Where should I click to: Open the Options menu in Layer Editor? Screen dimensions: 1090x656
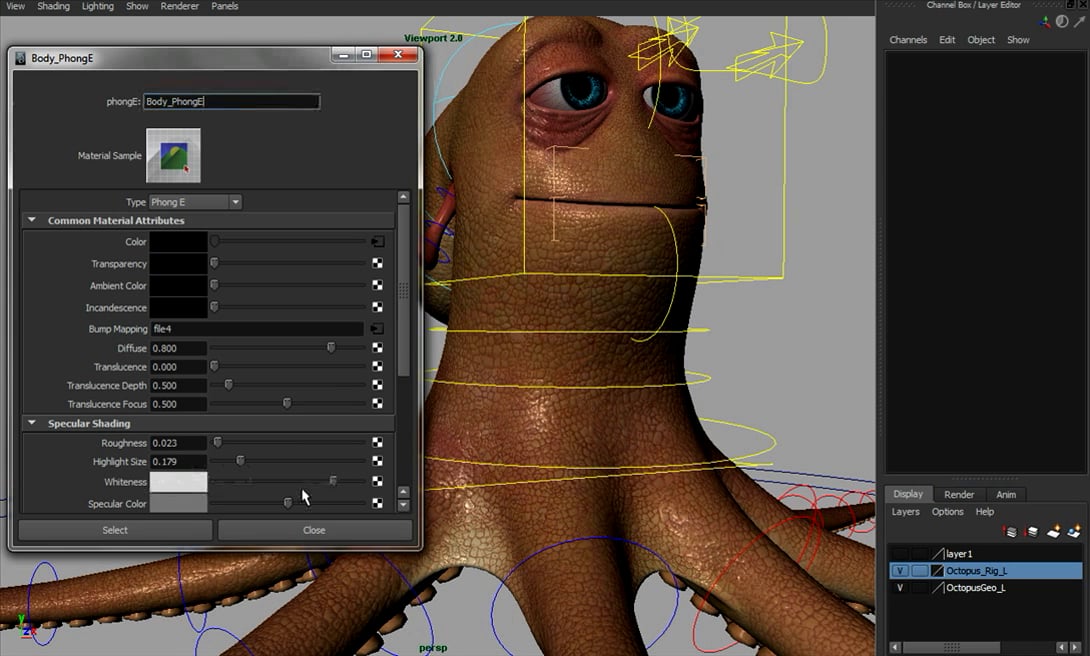947,512
